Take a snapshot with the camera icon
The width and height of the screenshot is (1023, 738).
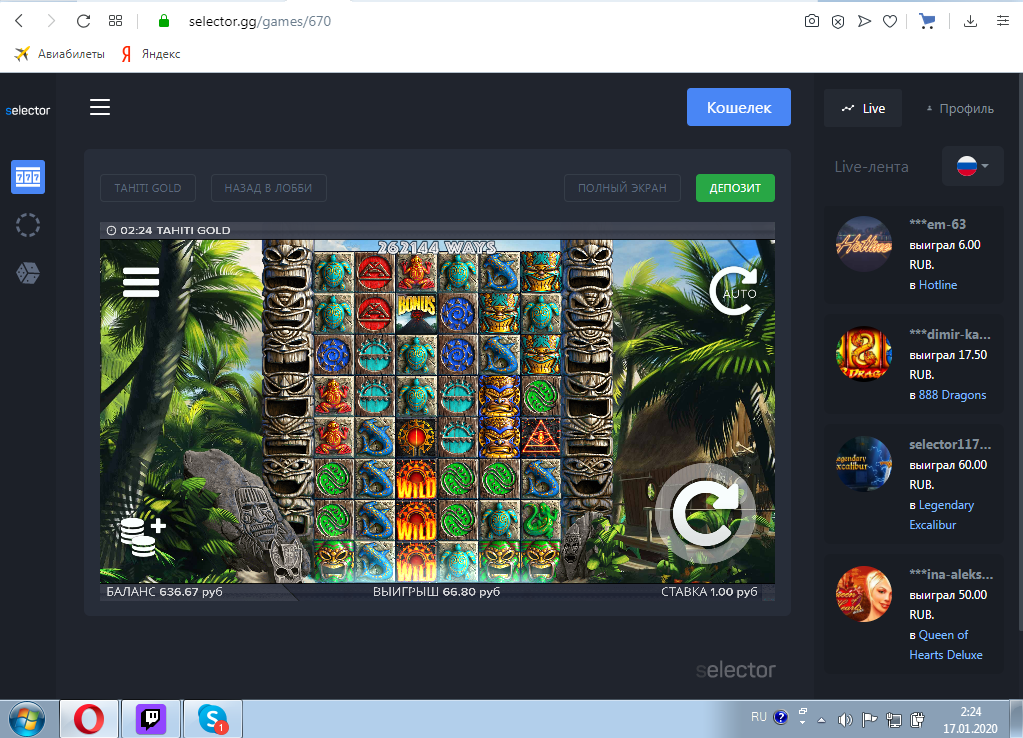click(x=812, y=22)
